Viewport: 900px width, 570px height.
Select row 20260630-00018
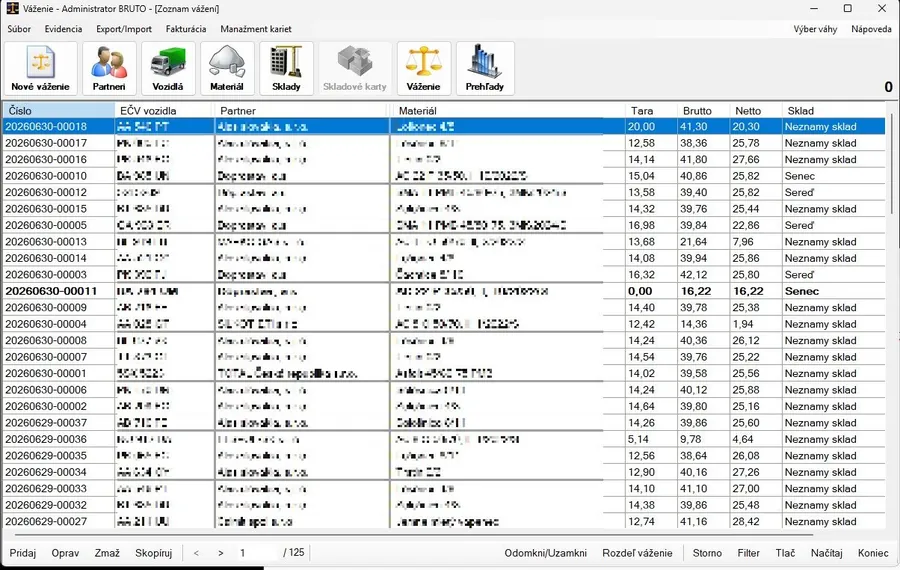pos(444,126)
